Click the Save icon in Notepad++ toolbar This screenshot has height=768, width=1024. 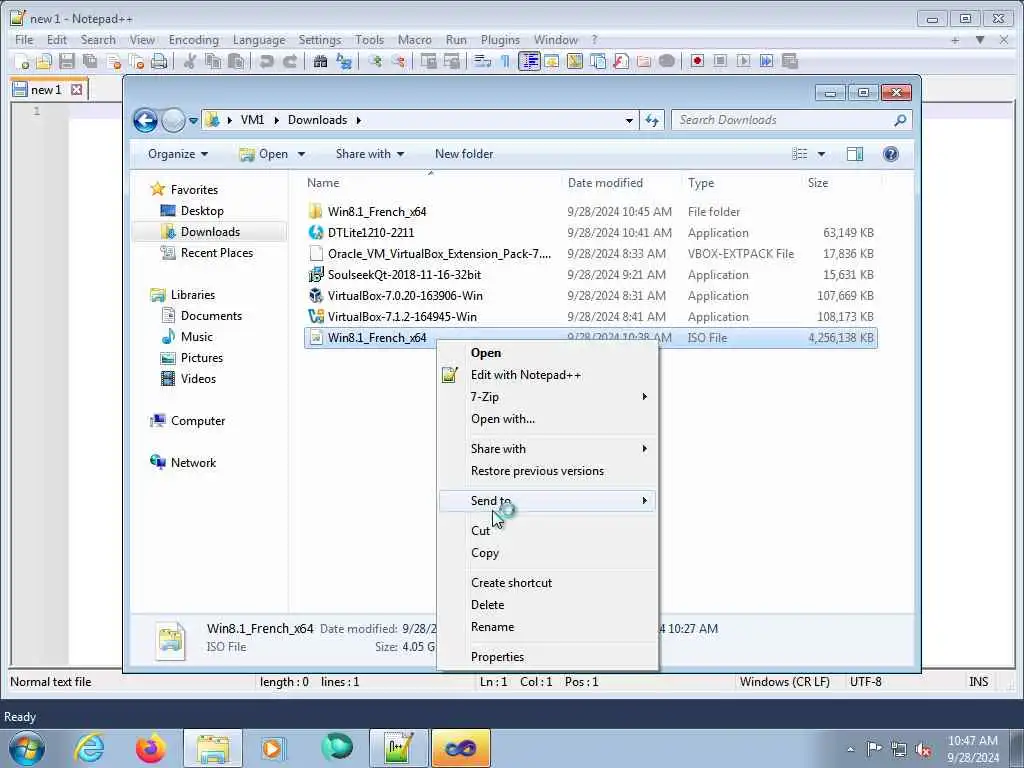click(x=67, y=61)
